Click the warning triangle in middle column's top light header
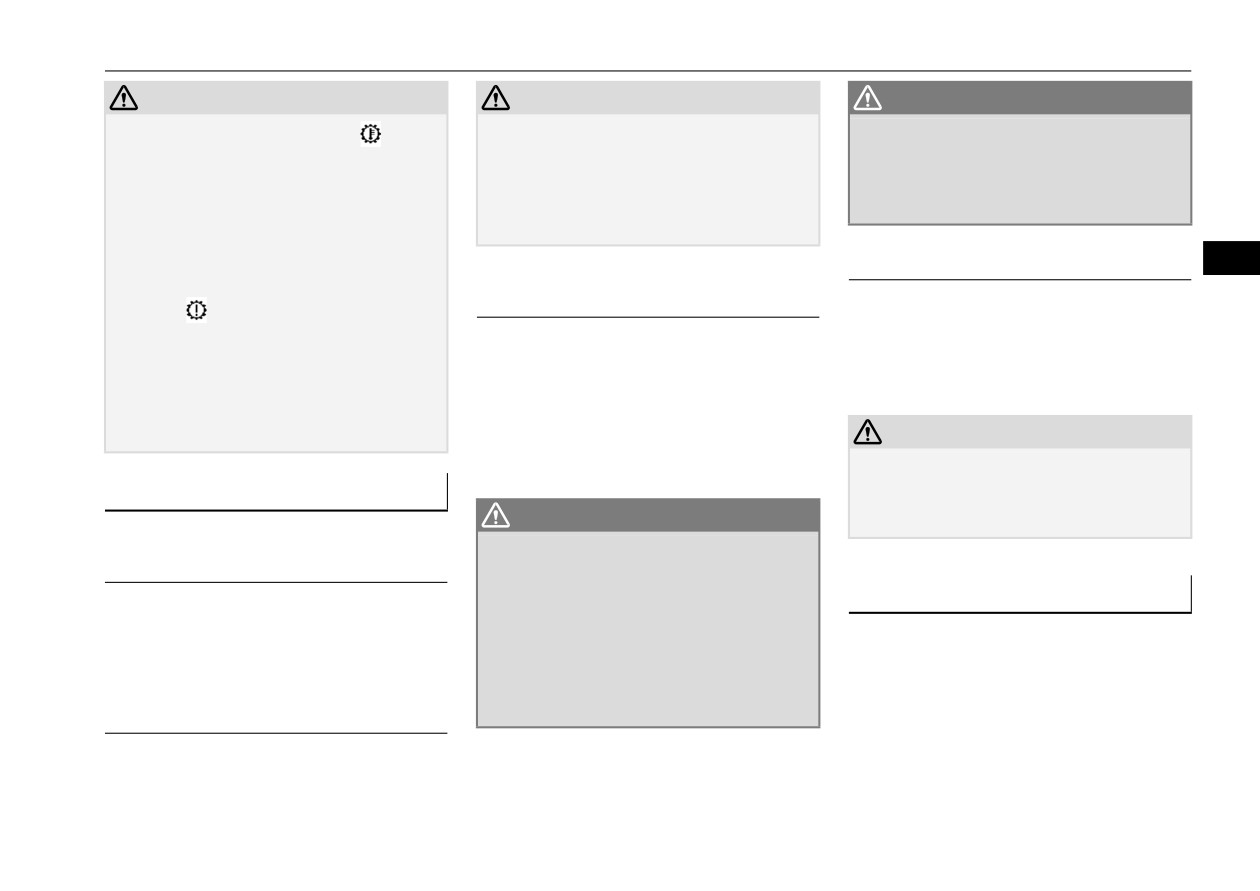 point(496,98)
